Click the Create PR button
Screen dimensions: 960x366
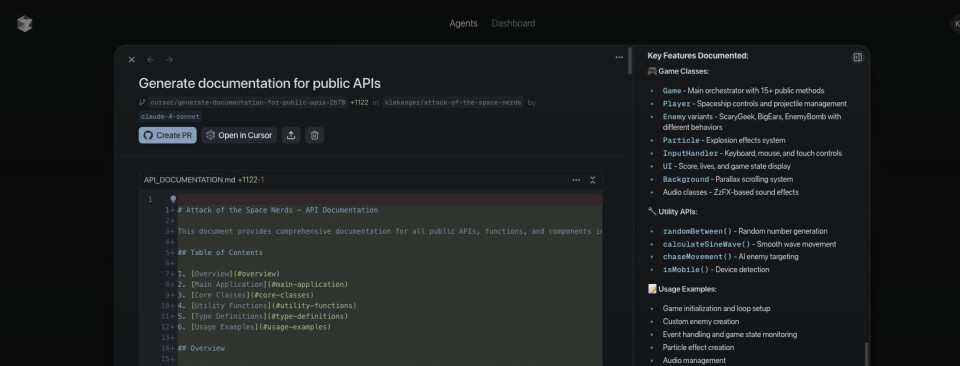click(x=167, y=135)
